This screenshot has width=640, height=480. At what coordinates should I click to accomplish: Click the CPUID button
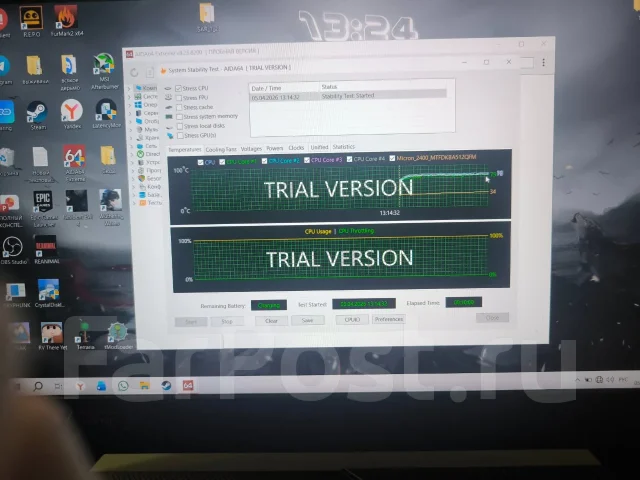coord(352,320)
